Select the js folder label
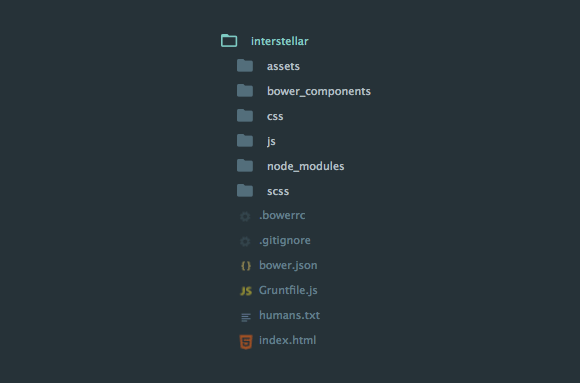The height and width of the screenshot is (383, 580). 271,141
